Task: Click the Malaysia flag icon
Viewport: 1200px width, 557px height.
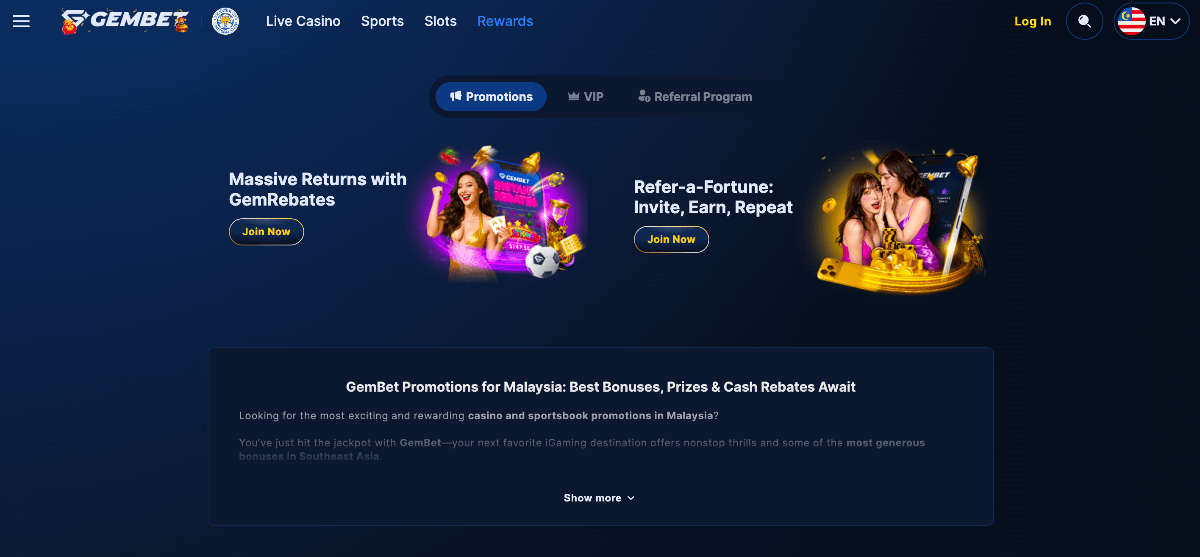Action: click(x=1131, y=21)
